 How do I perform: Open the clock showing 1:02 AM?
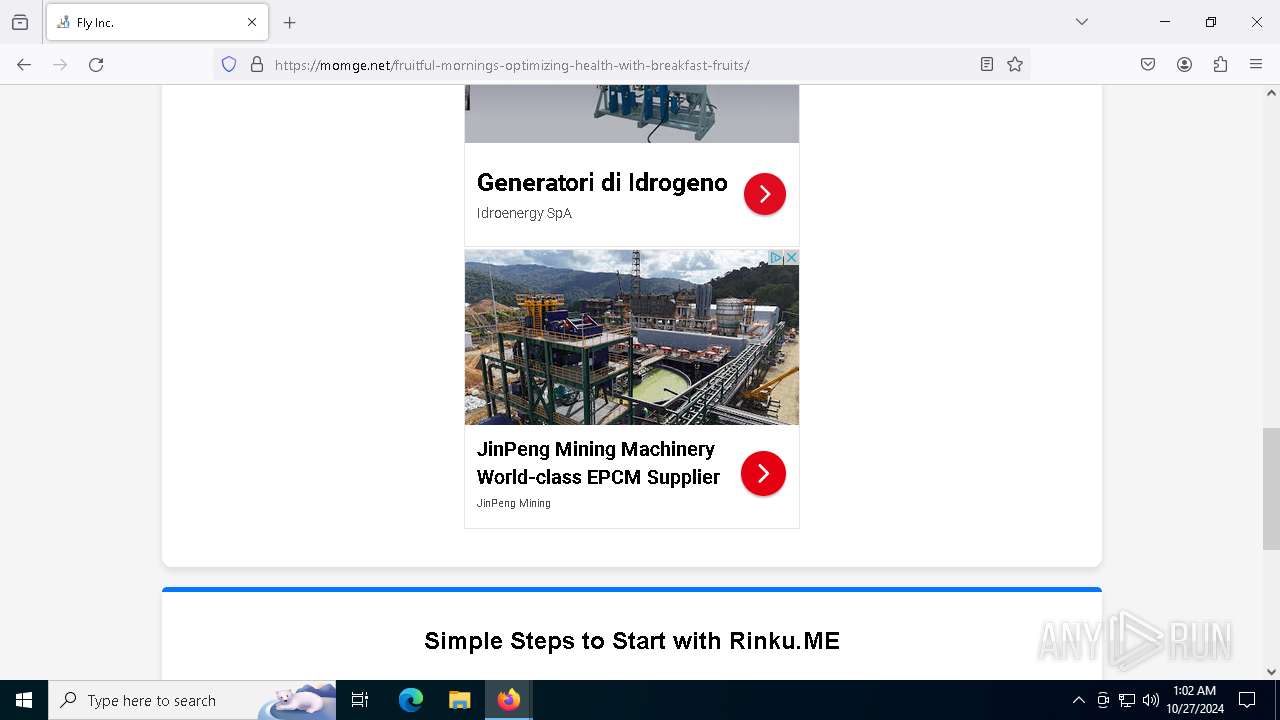[1194, 700]
